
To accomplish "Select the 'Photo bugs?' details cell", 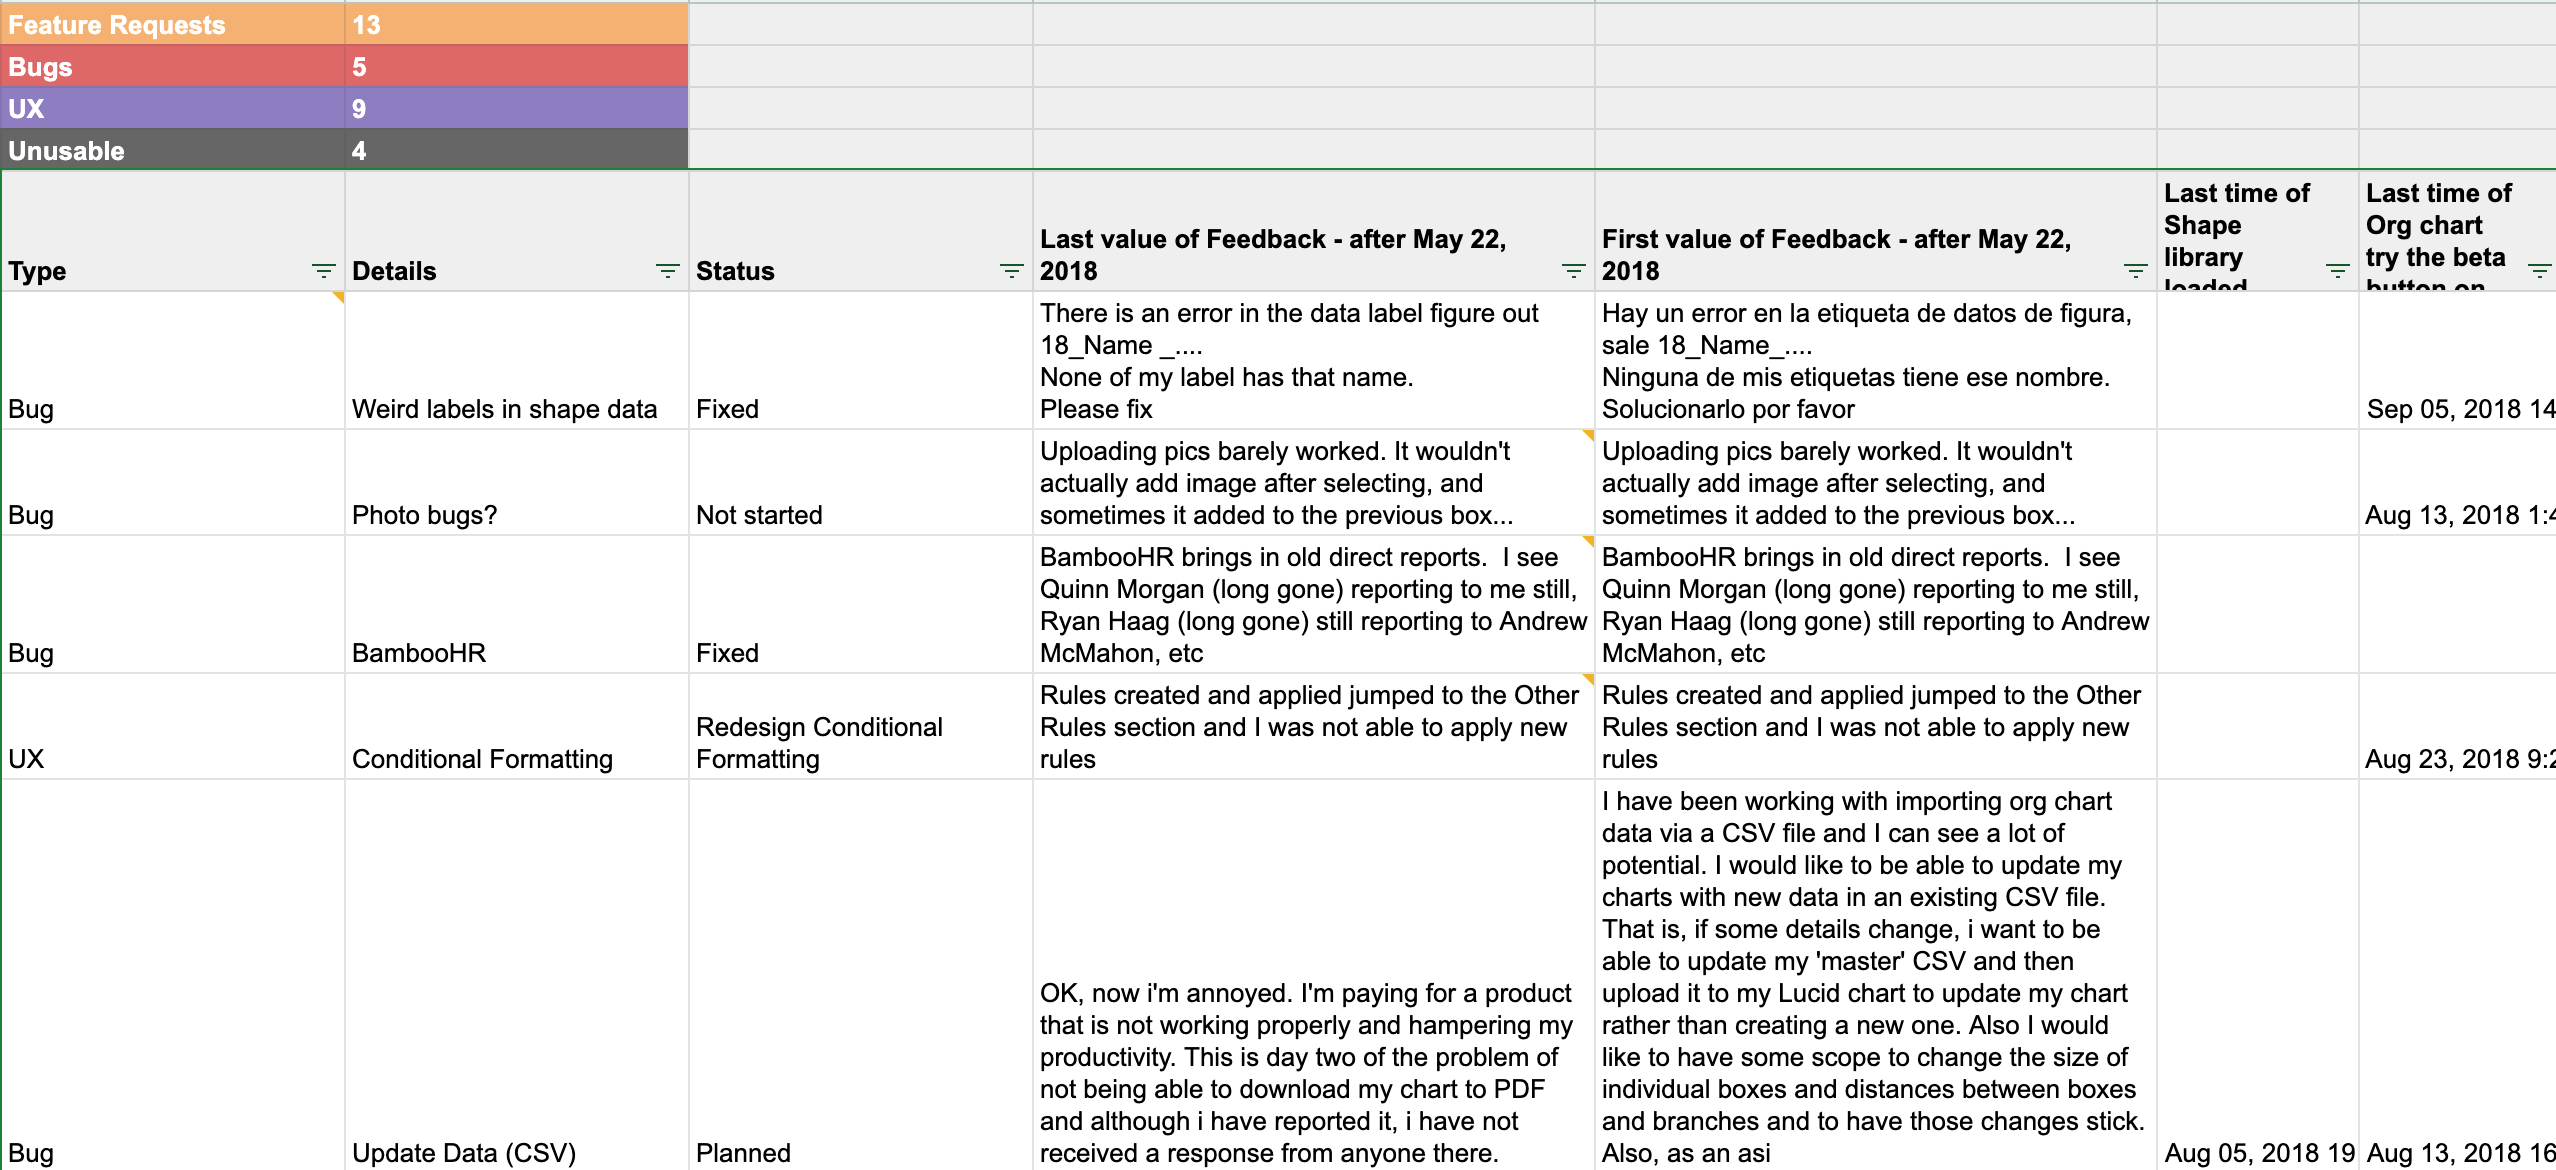I will pyautogui.click(x=425, y=515).
